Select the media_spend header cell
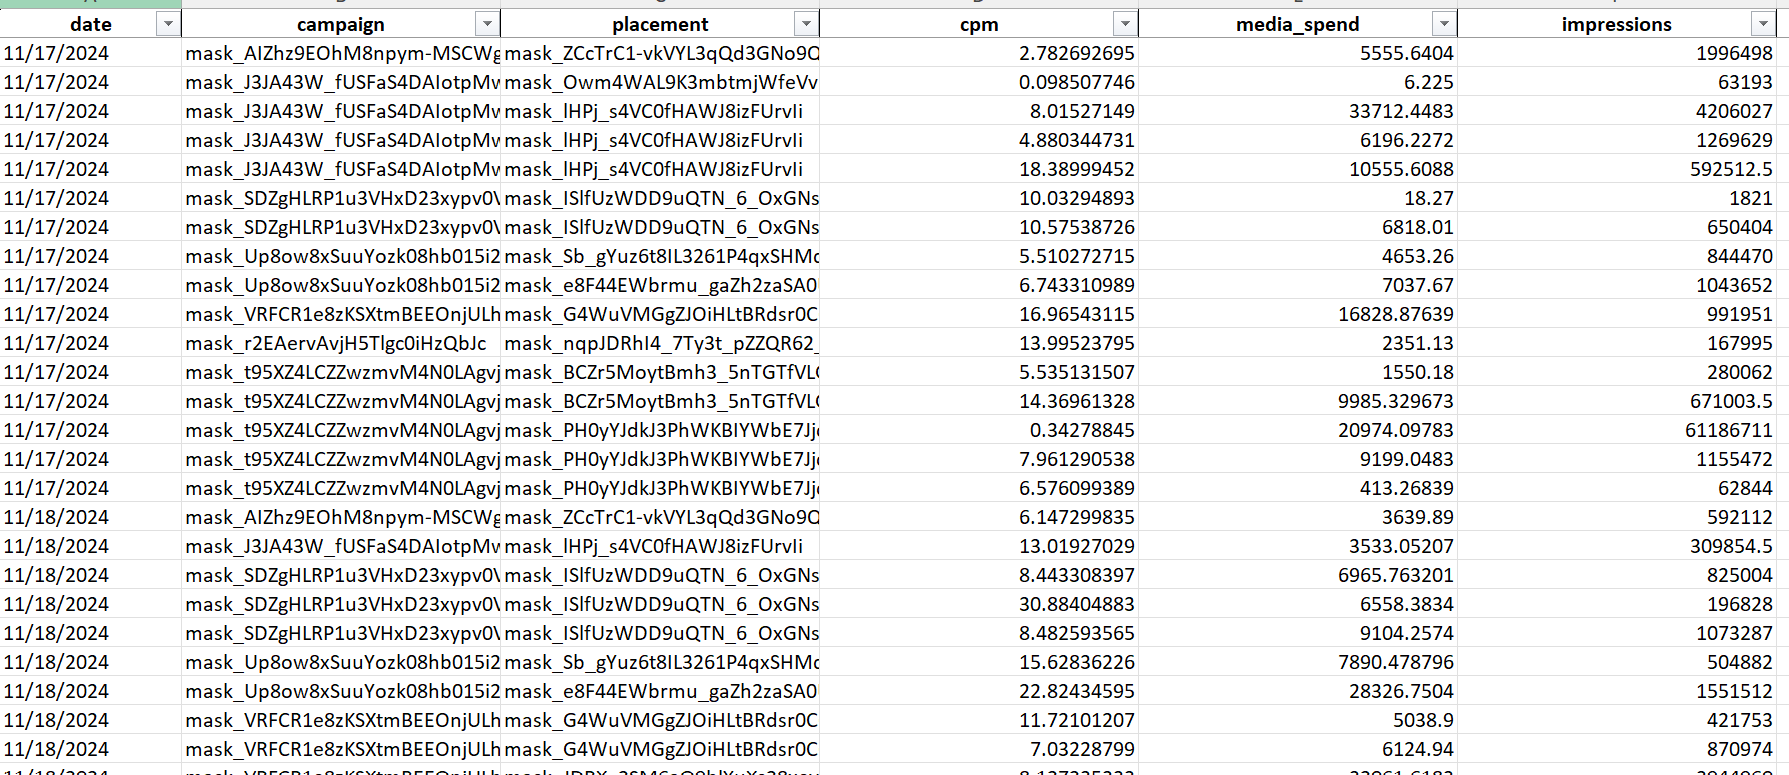 (1298, 24)
